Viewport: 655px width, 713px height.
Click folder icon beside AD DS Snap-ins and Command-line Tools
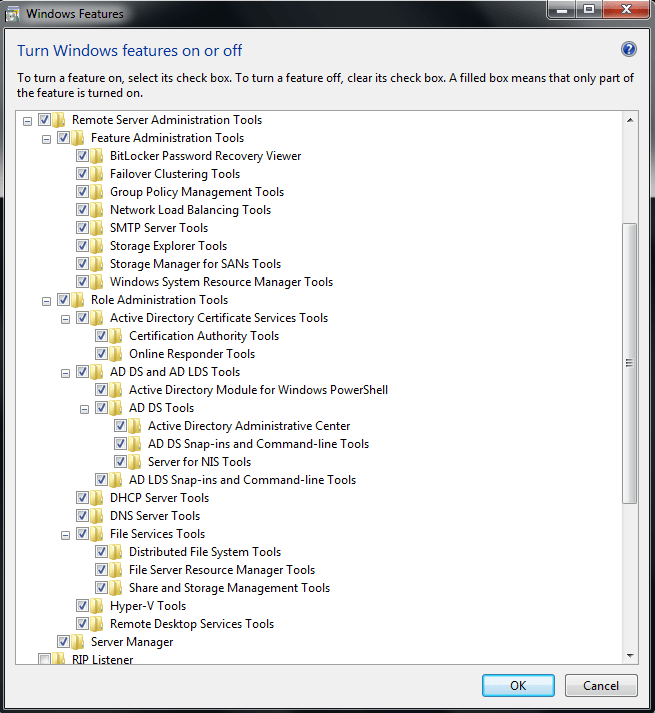[135, 444]
